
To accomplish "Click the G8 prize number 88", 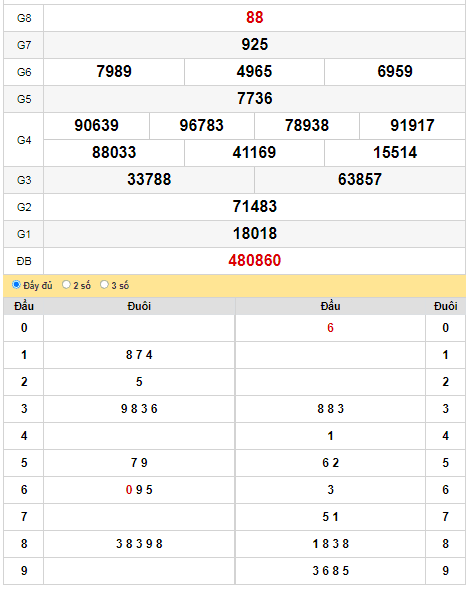I will click(x=254, y=17).
